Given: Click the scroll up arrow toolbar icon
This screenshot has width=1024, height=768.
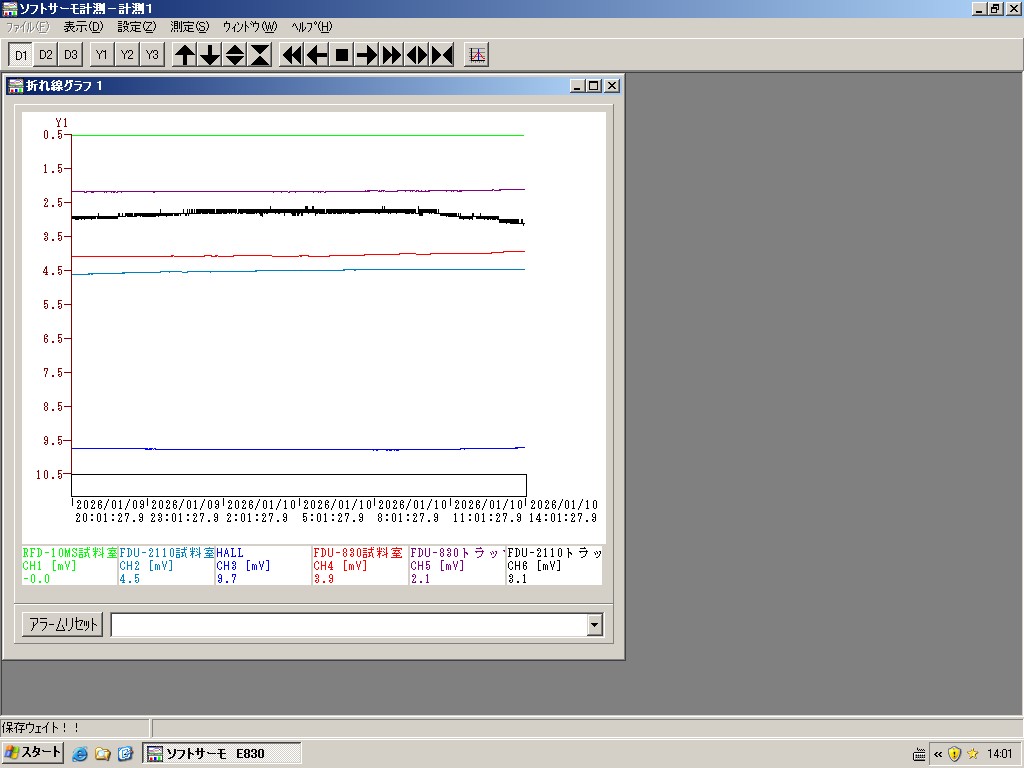Looking at the screenshot, I should 185,55.
